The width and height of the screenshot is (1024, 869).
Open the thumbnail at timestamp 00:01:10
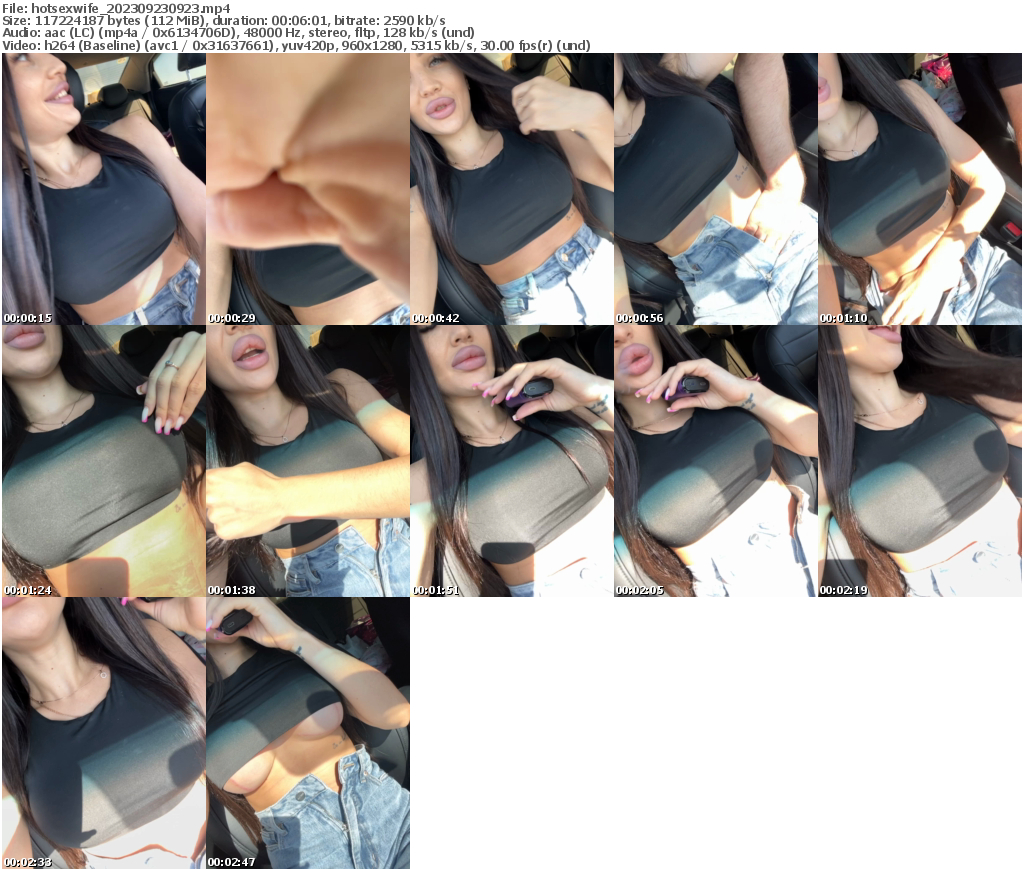point(920,190)
